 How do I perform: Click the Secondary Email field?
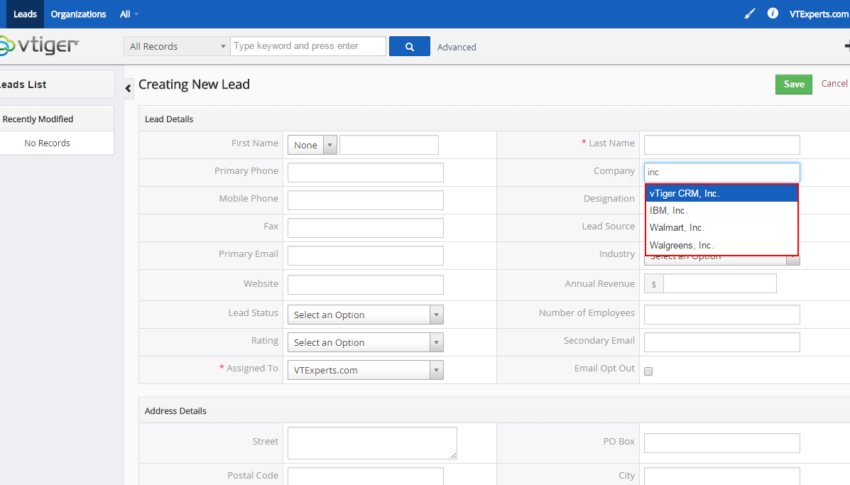click(x=722, y=342)
